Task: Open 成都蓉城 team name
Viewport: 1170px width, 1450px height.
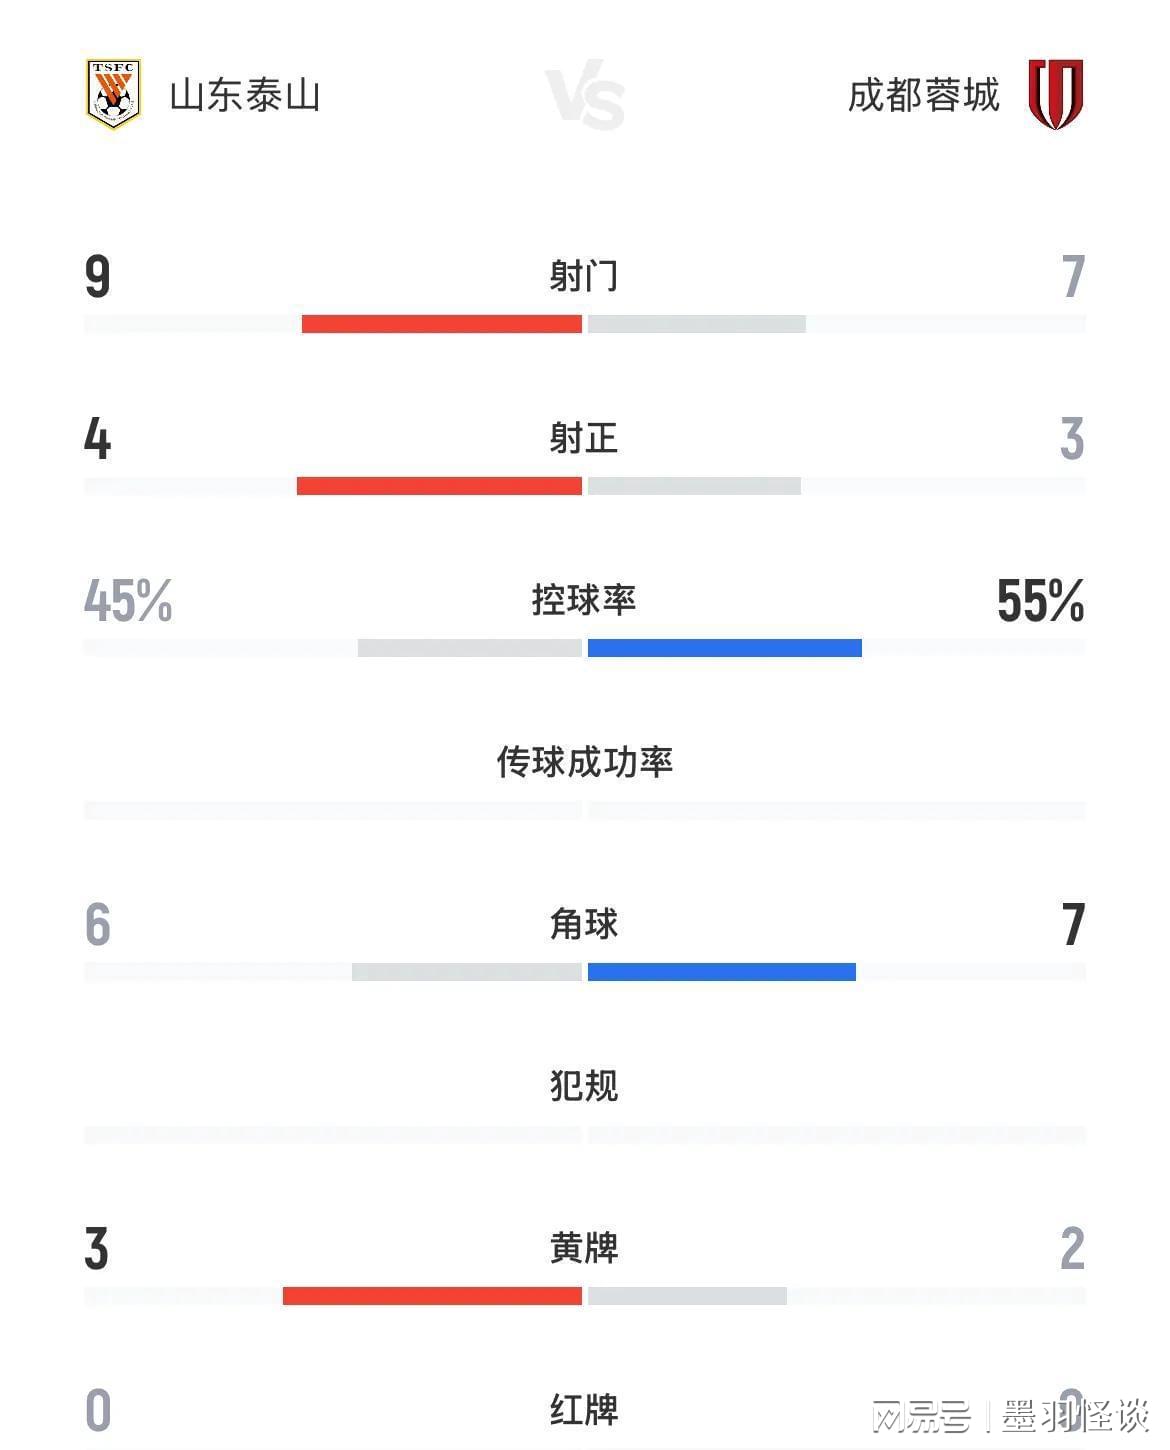Action: (x=924, y=95)
